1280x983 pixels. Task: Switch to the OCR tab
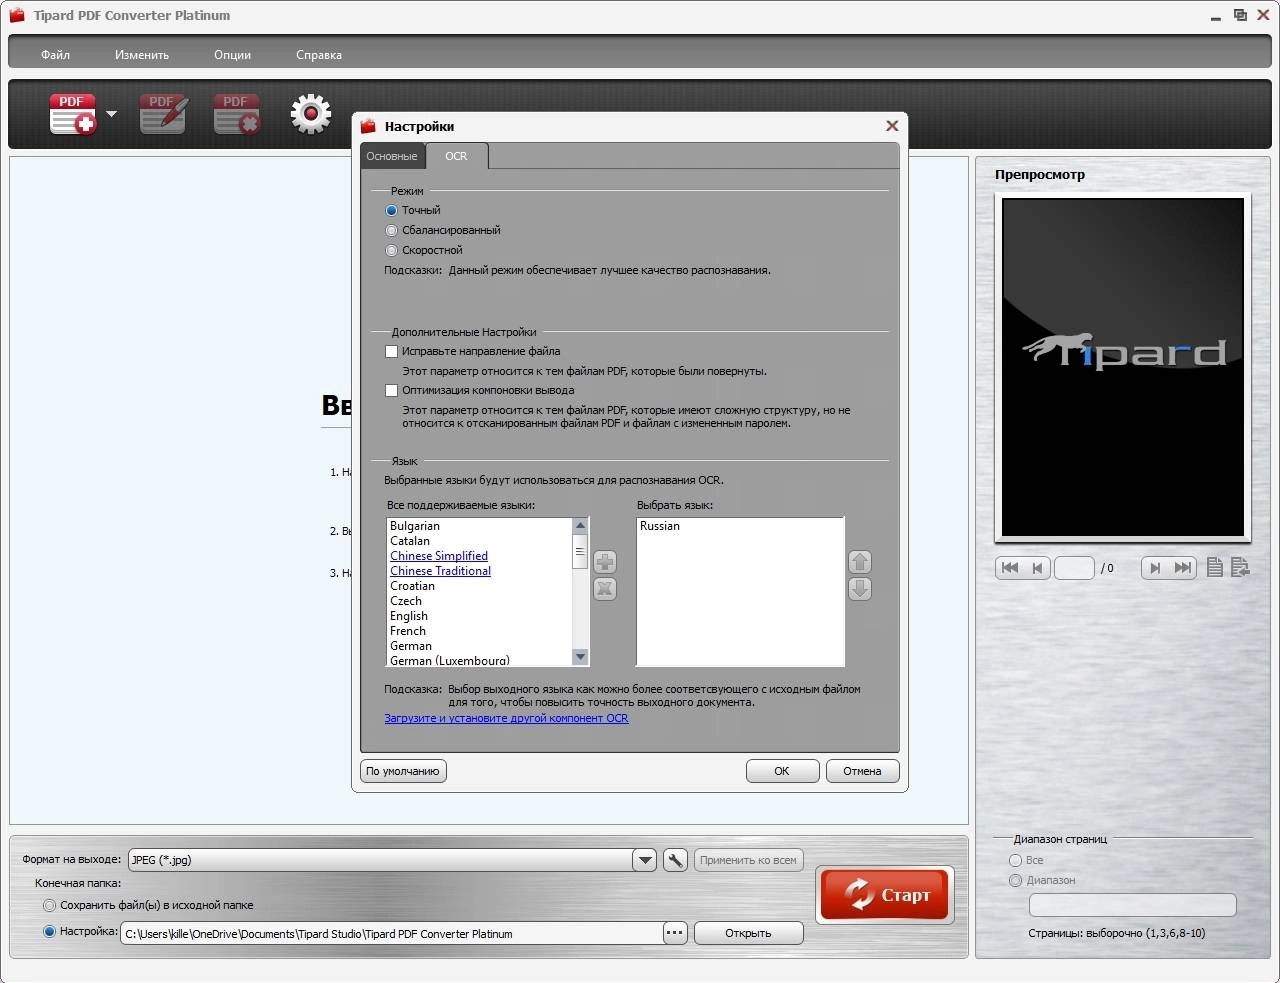[456, 156]
